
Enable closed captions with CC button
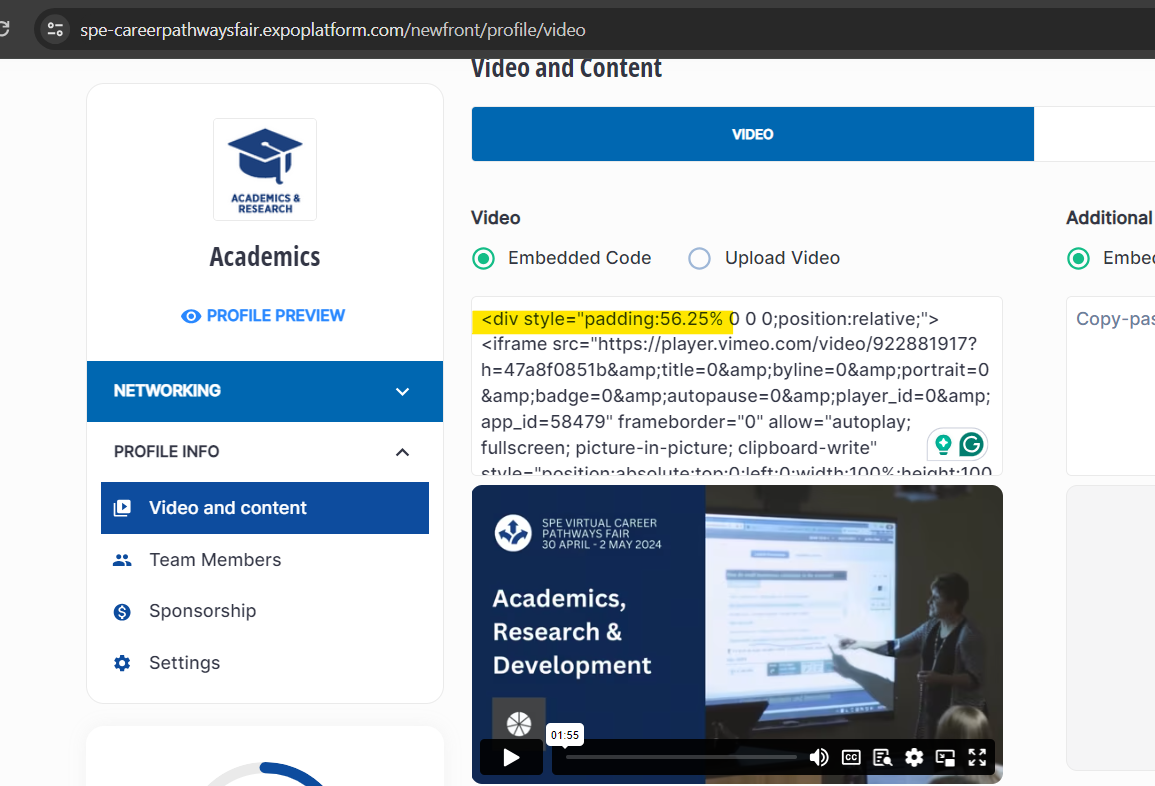tap(851, 757)
